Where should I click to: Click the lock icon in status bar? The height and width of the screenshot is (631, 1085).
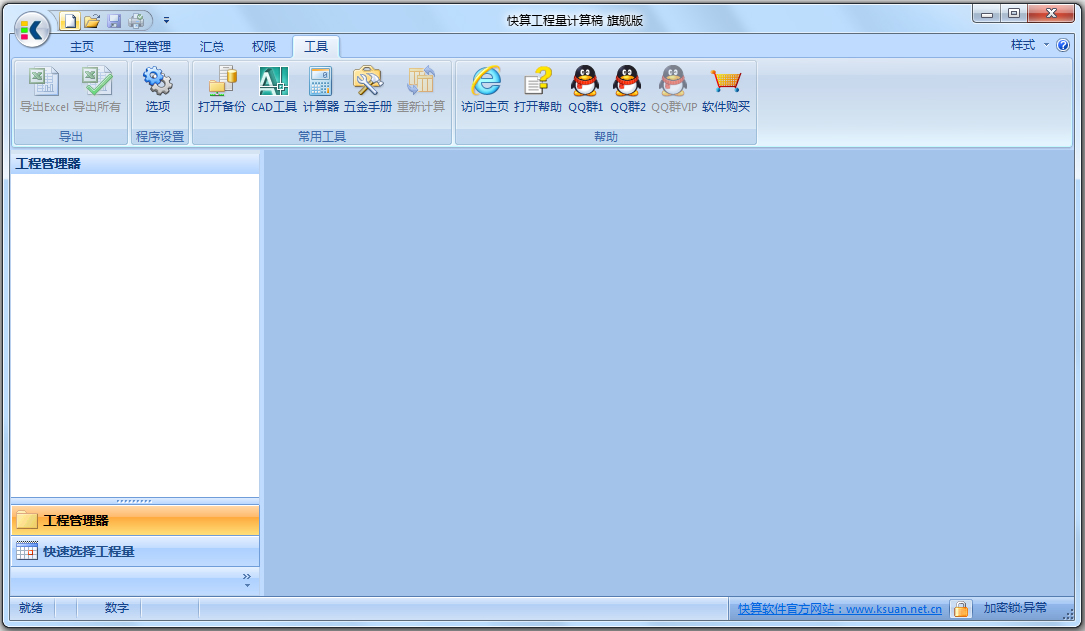pos(960,608)
